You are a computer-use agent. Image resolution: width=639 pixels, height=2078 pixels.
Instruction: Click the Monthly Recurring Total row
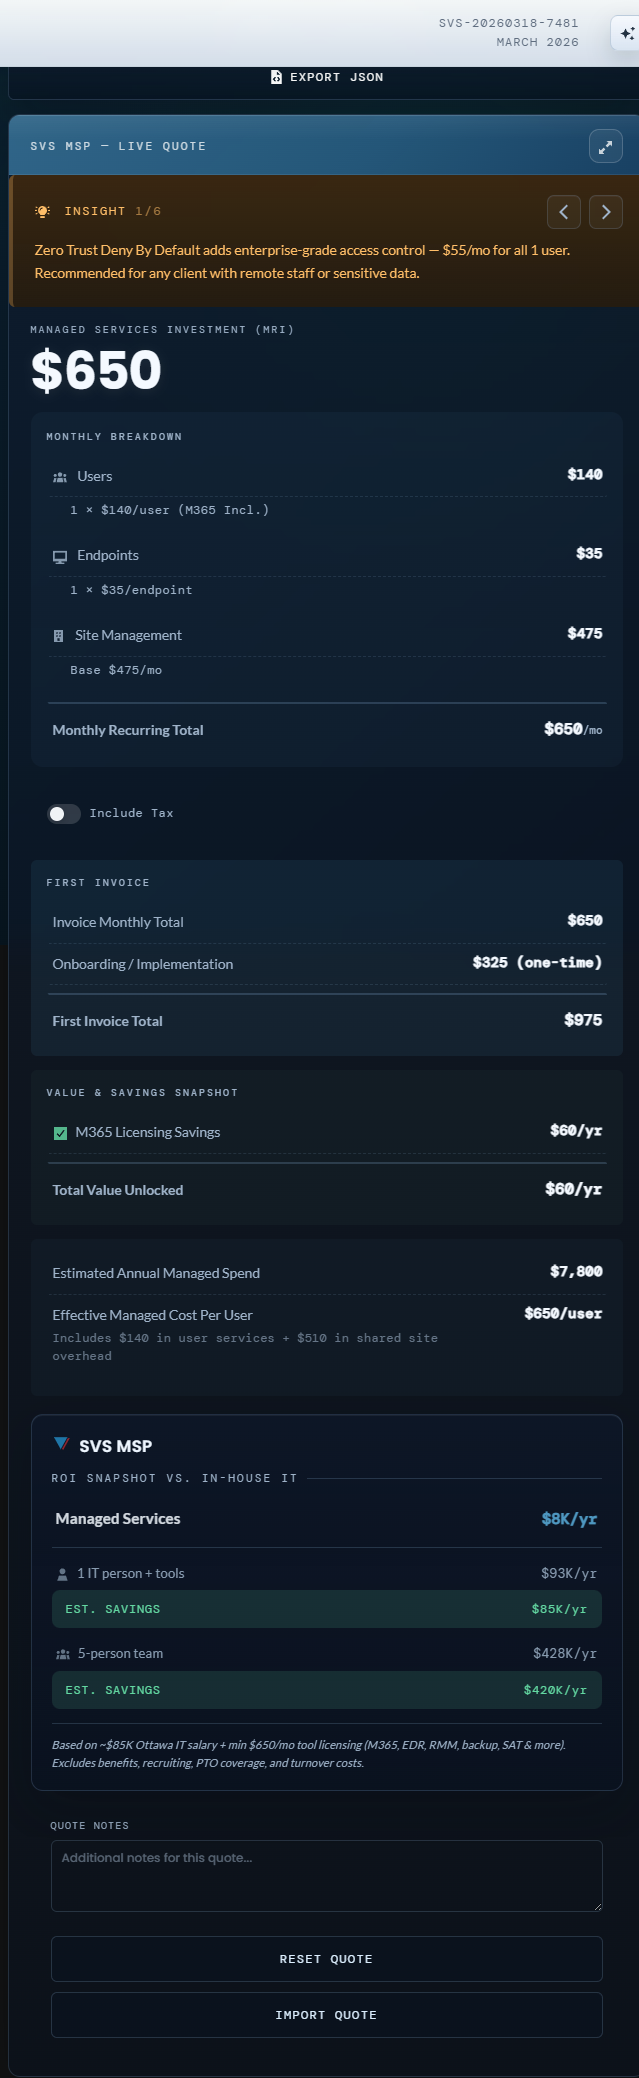click(326, 730)
